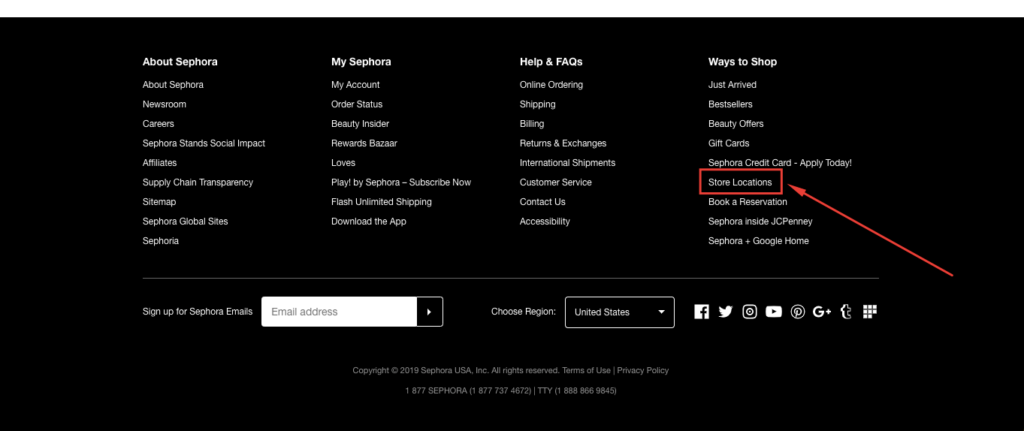1024x431 pixels.
Task: View Shipping information
Action: [538, 104]
